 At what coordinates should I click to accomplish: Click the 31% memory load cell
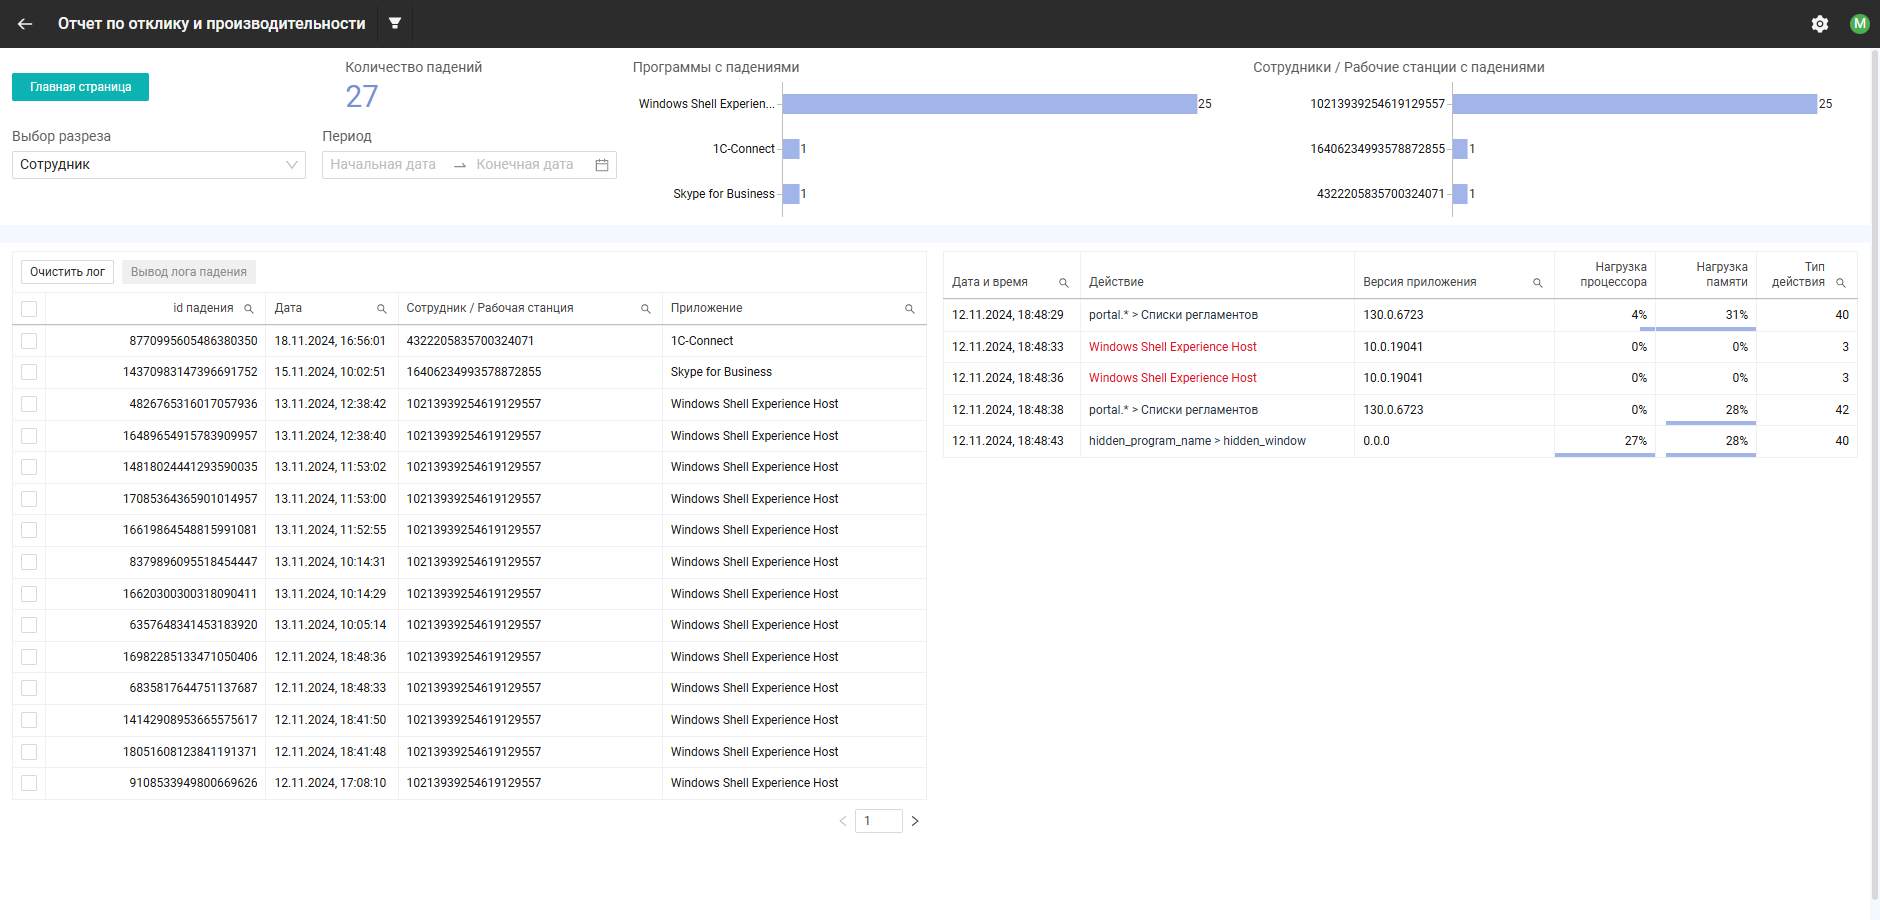[1707, 315]
